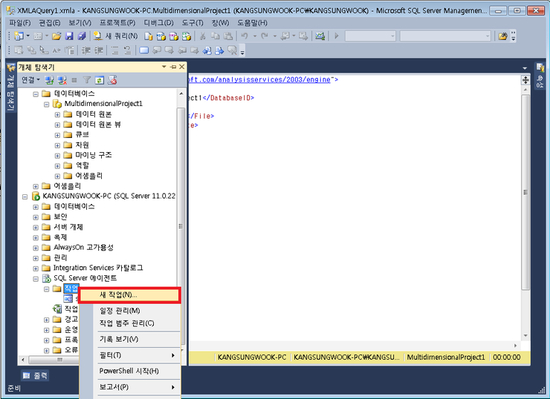Click the Analysis Services MDX Query icon
Viewport: 550px width, 399px height.
click(x=161, y=36)
